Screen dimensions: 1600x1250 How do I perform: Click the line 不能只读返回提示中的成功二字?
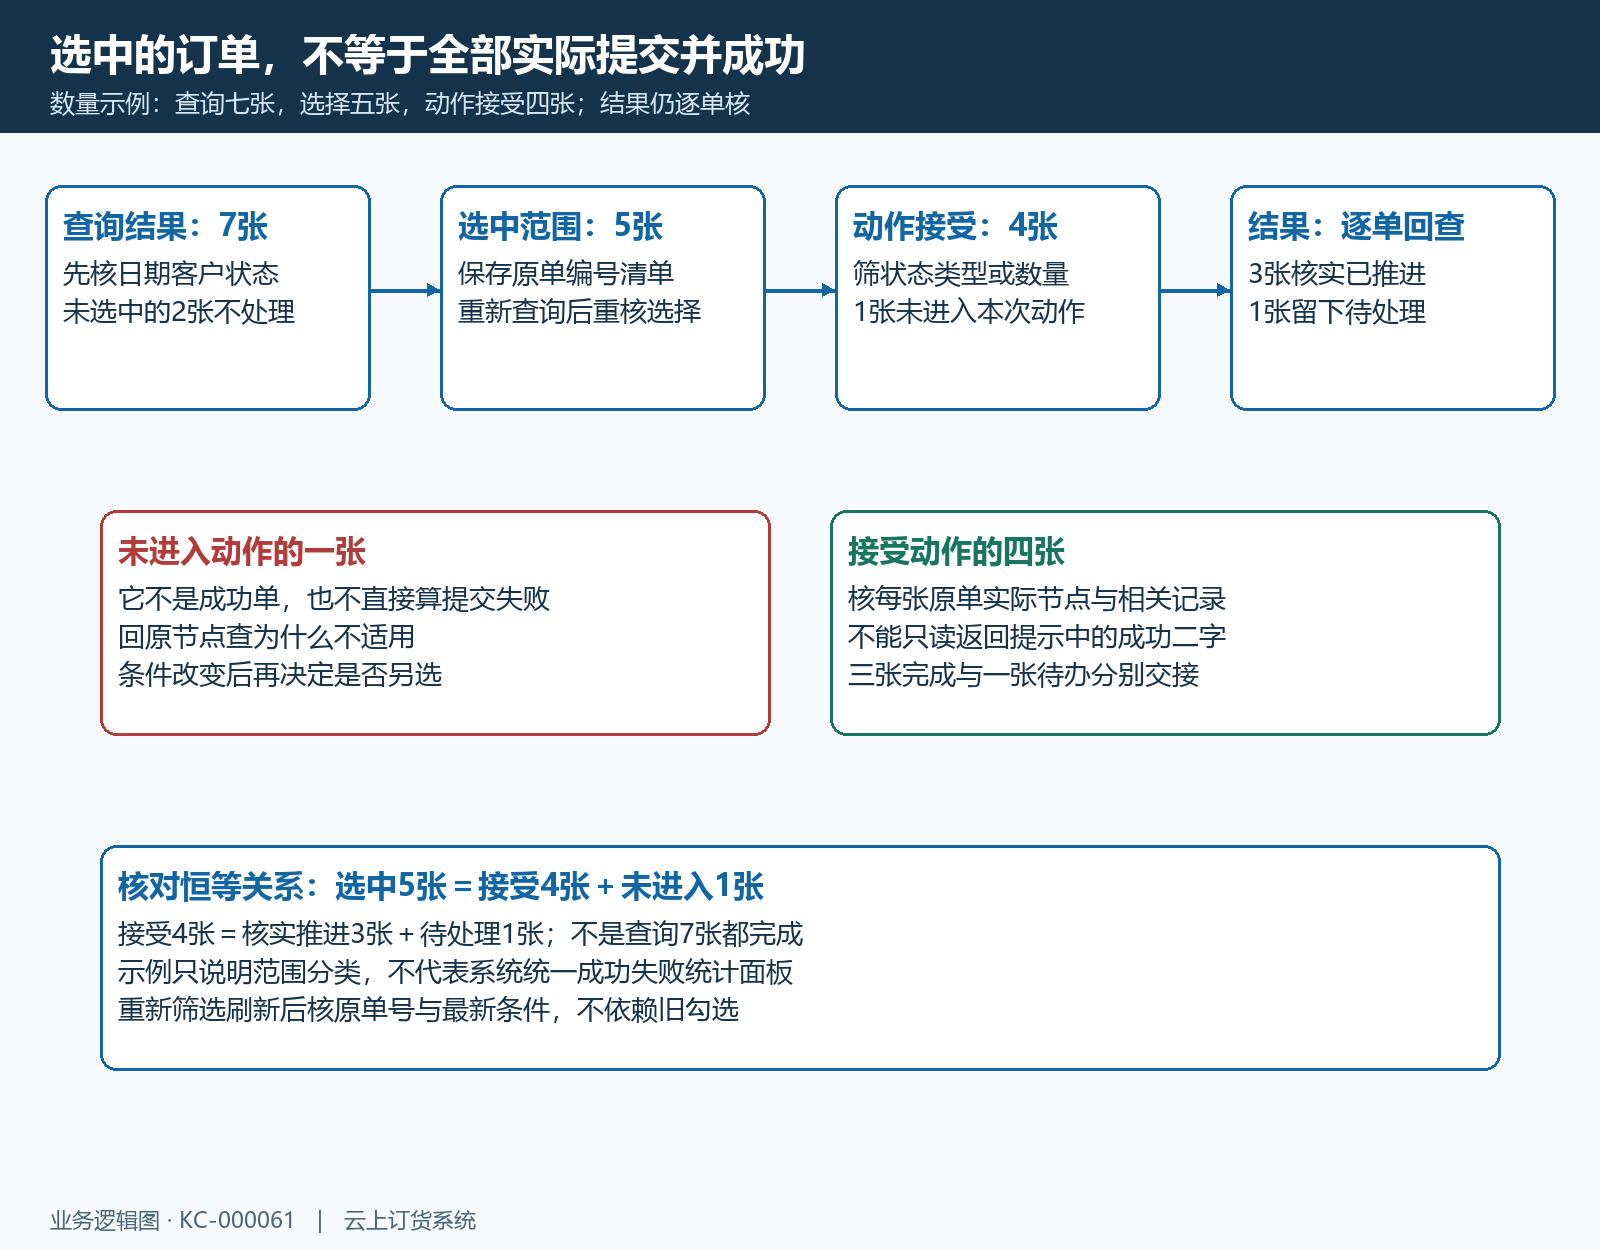point(1037,637)
